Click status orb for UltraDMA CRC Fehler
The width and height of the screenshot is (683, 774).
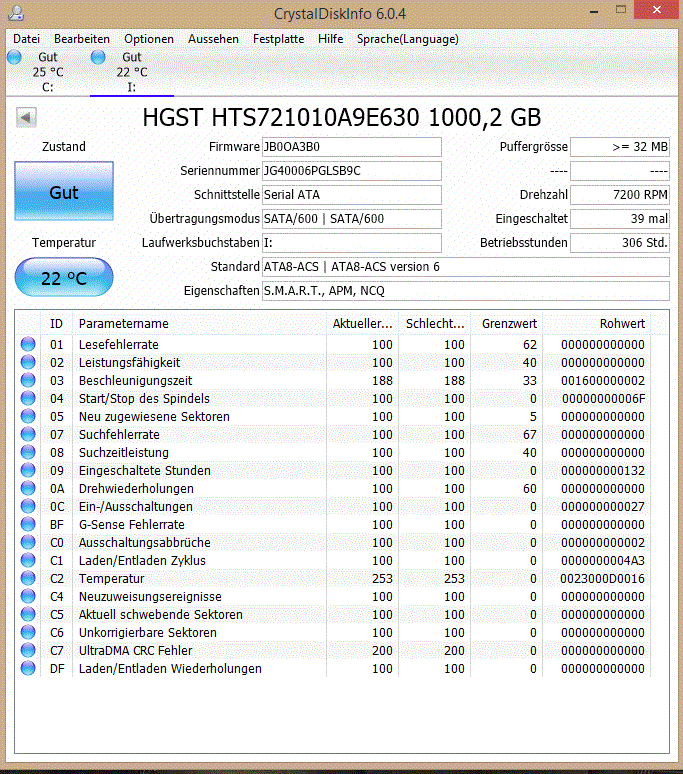(x=28, y=650)
